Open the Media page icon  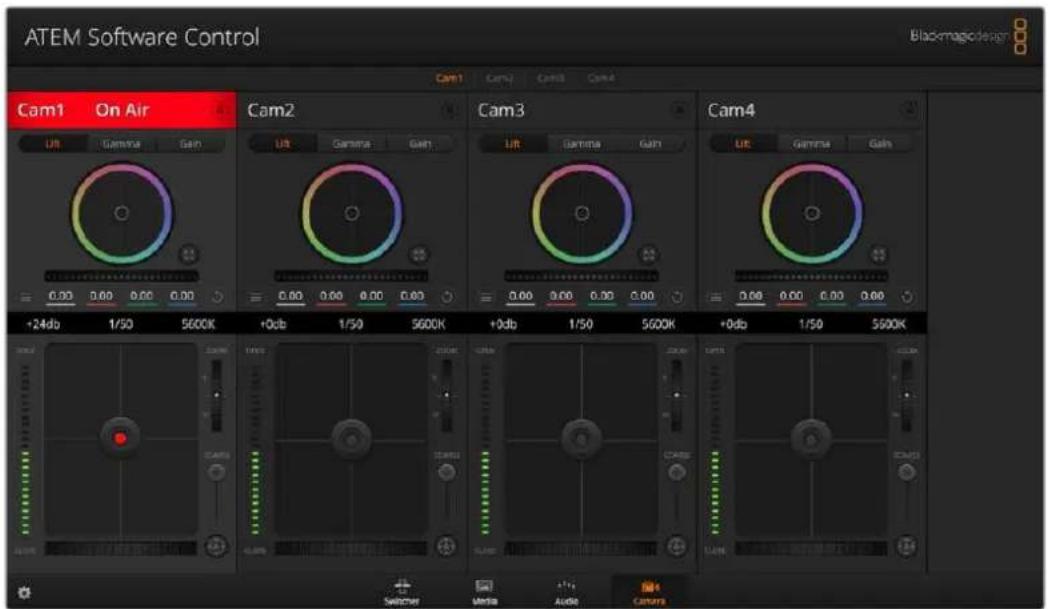(485, 592)
